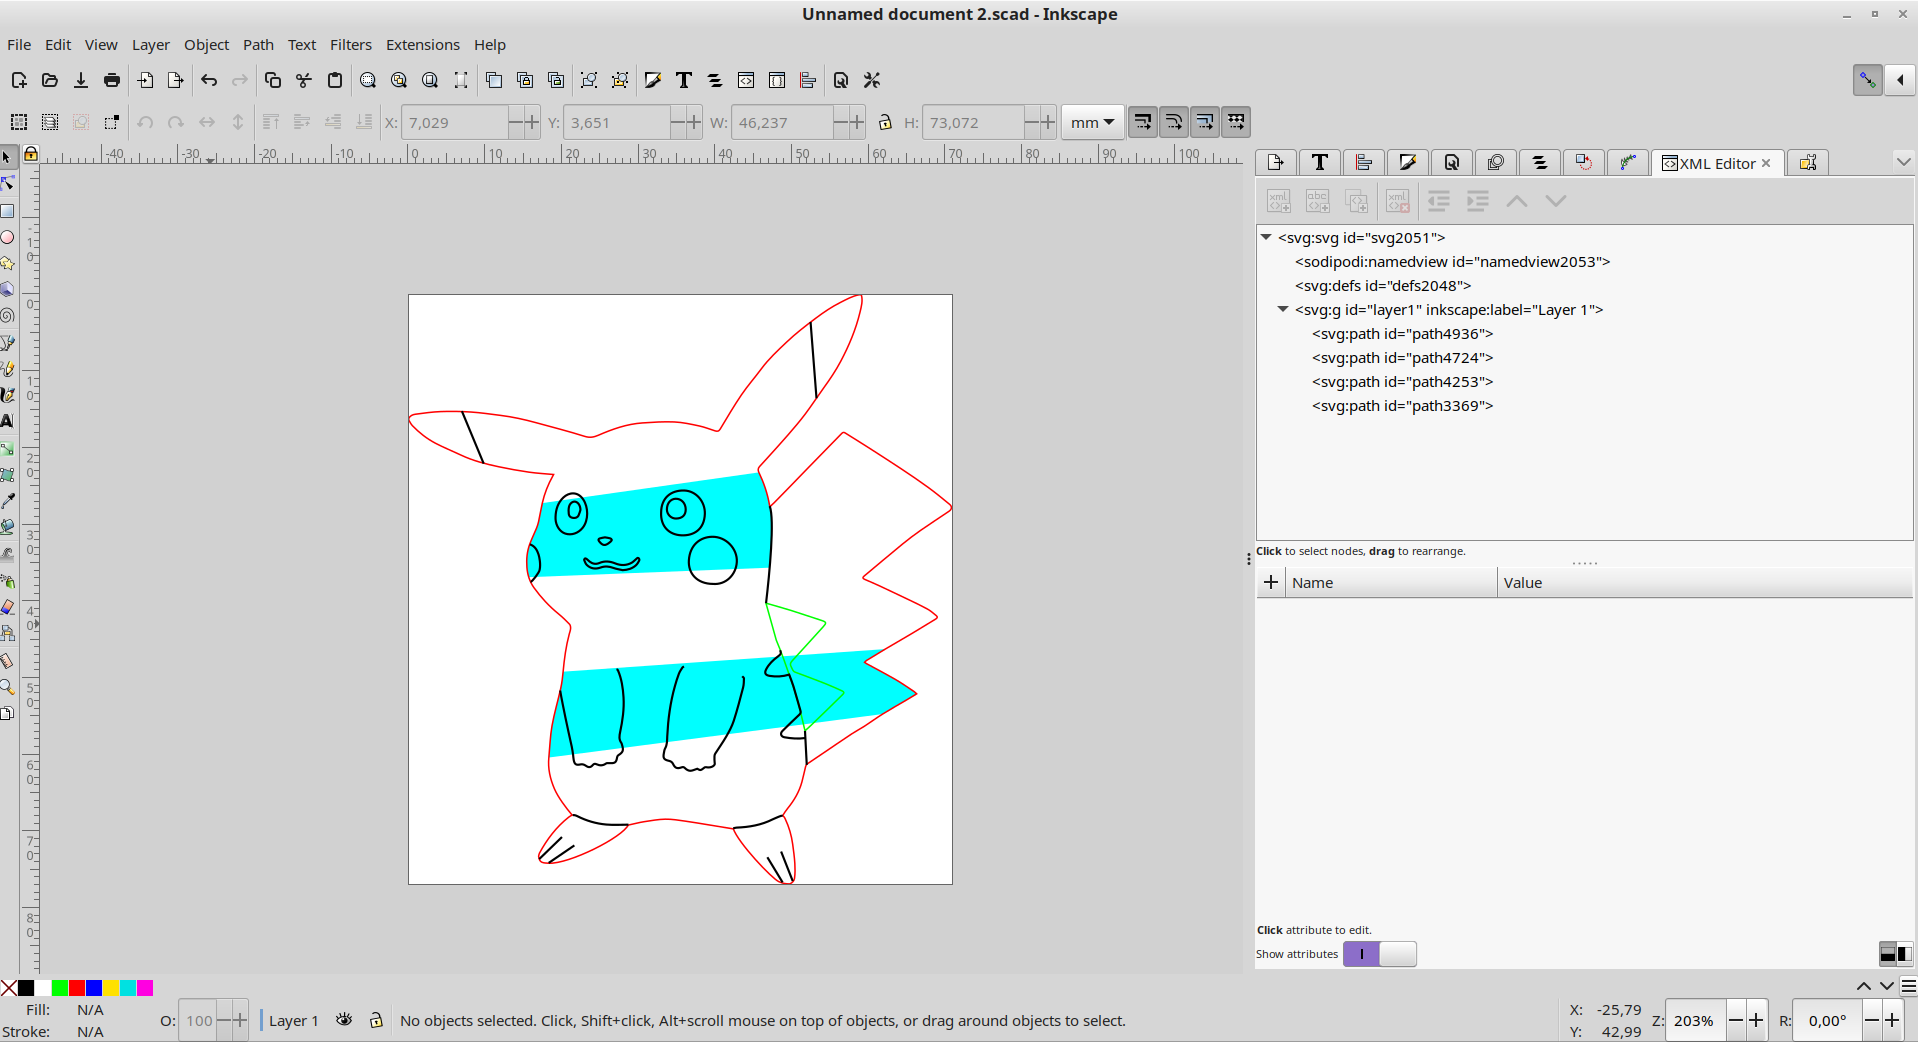Toggle scale stroke width with object

point(1143,122)
